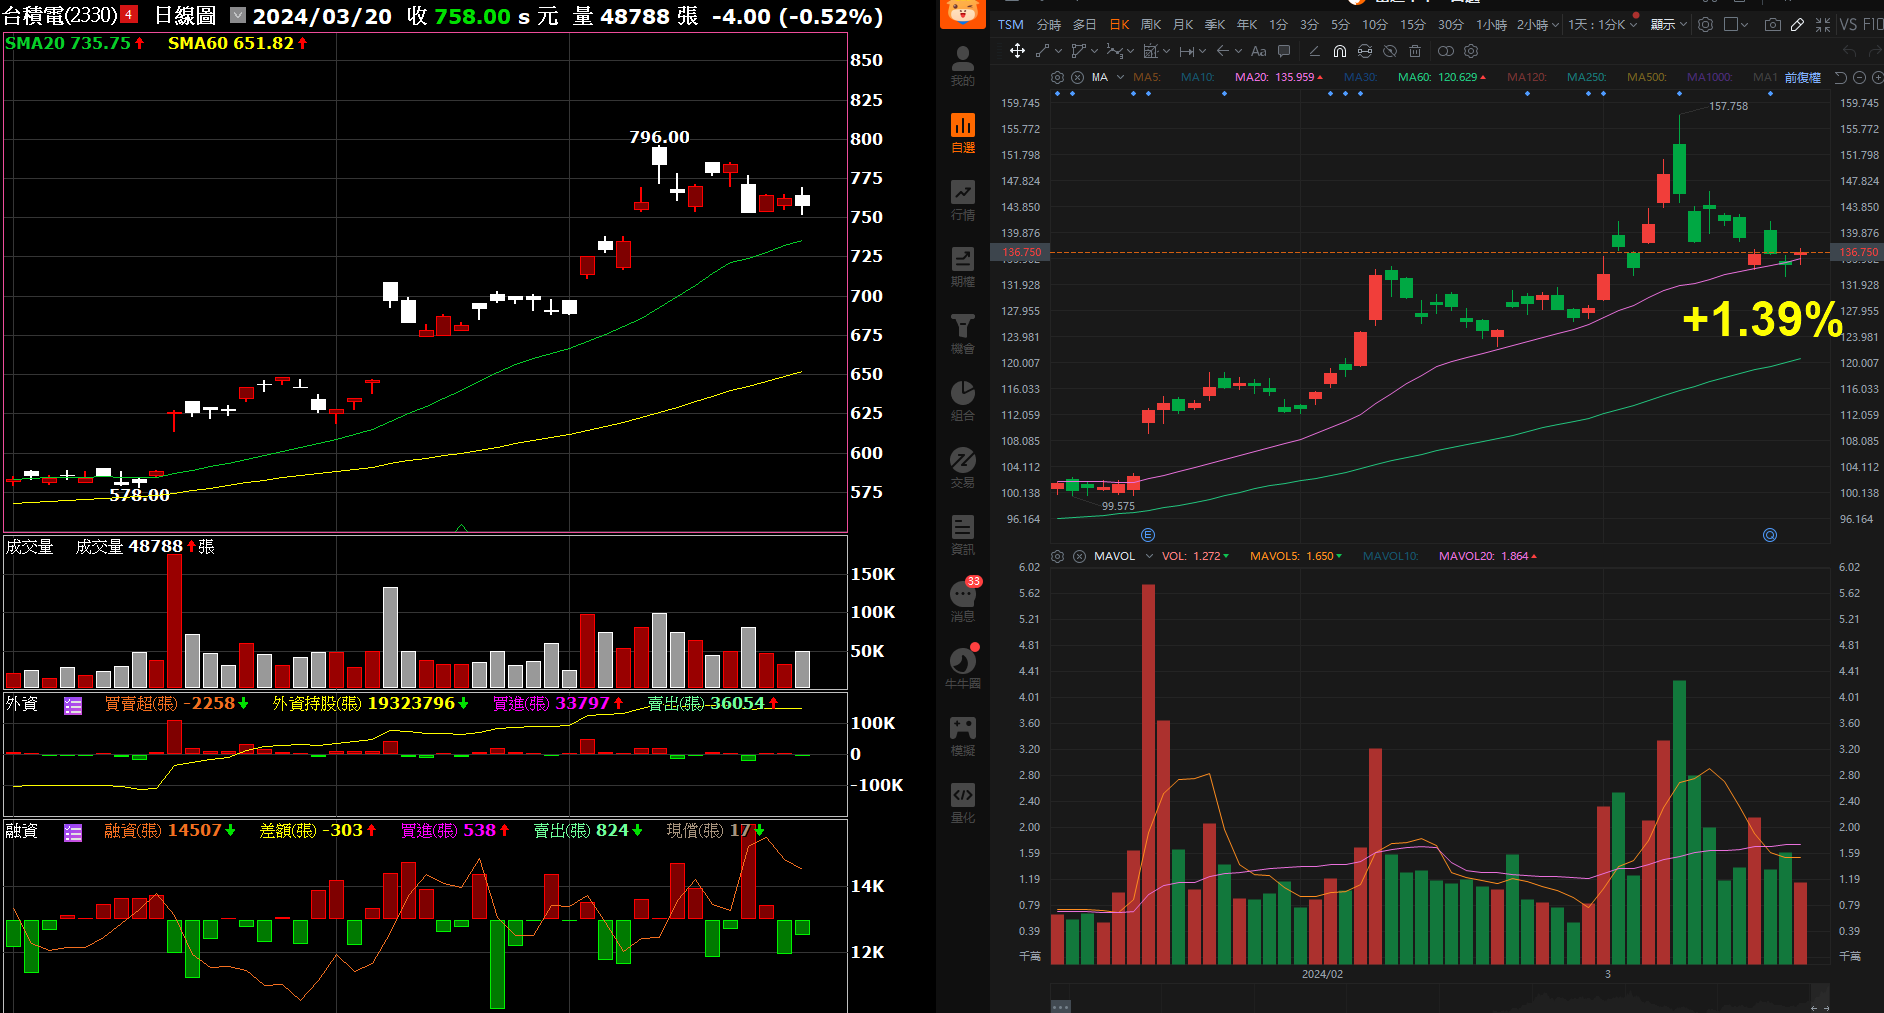Open the 量化 quant sidebar icon

tap(962, 803)
